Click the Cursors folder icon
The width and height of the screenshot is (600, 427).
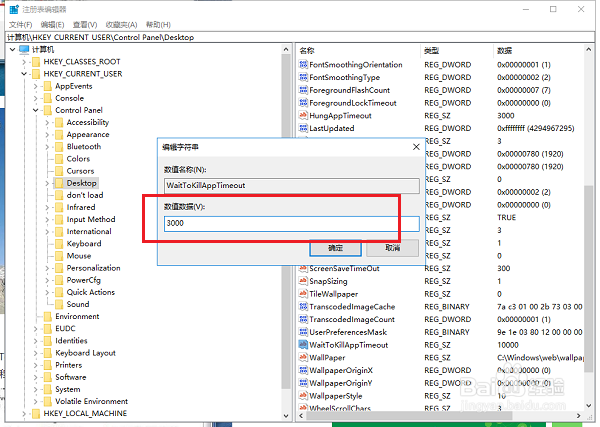click(59, 171)
